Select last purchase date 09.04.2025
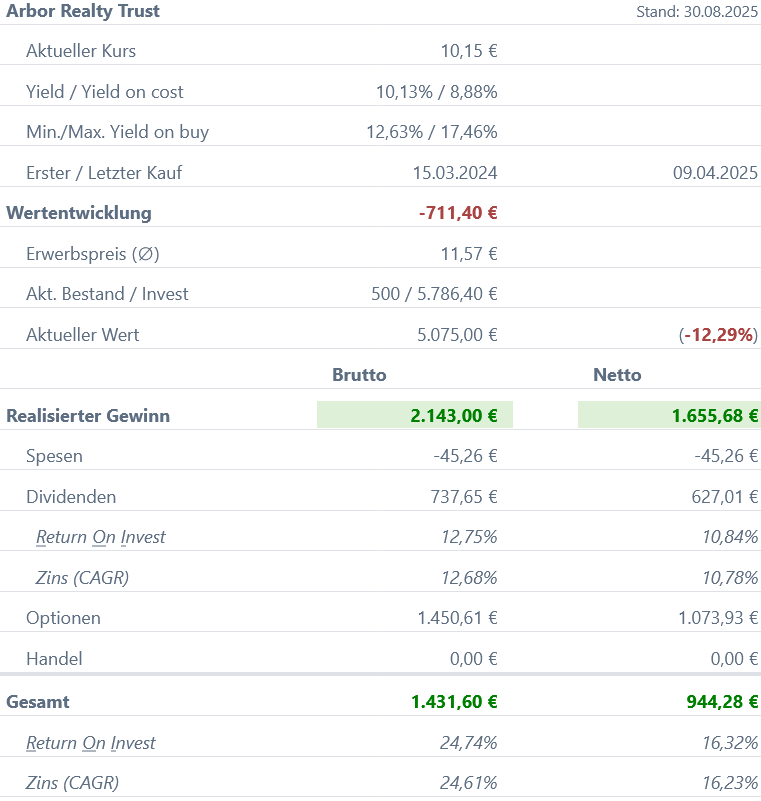 click(715, 173)
